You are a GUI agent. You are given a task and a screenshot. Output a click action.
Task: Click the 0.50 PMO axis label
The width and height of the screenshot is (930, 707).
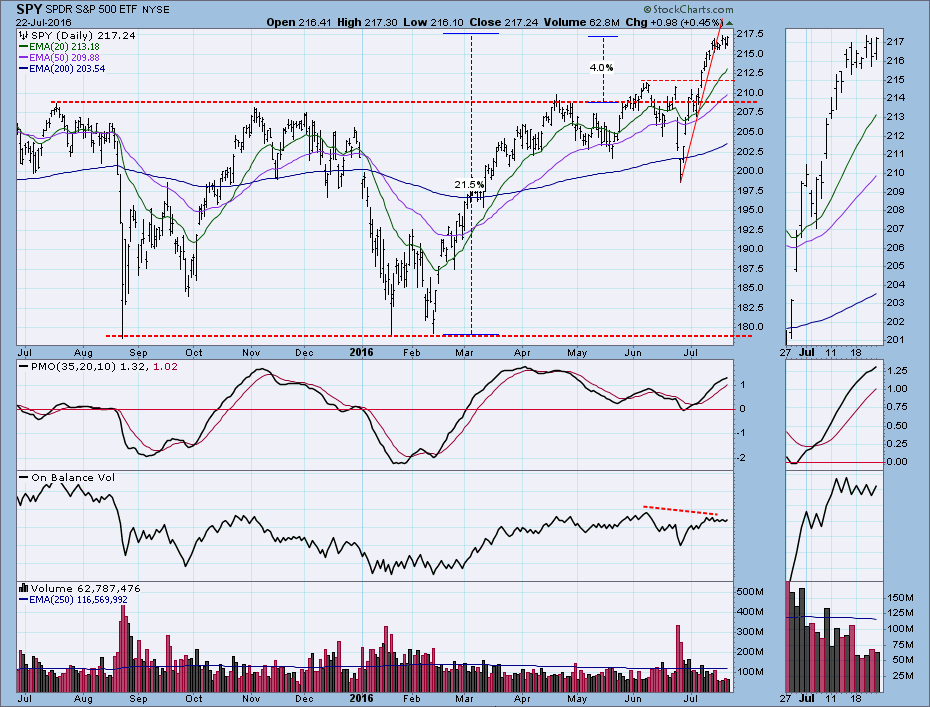pyautogui.click(x=898, y=425)
